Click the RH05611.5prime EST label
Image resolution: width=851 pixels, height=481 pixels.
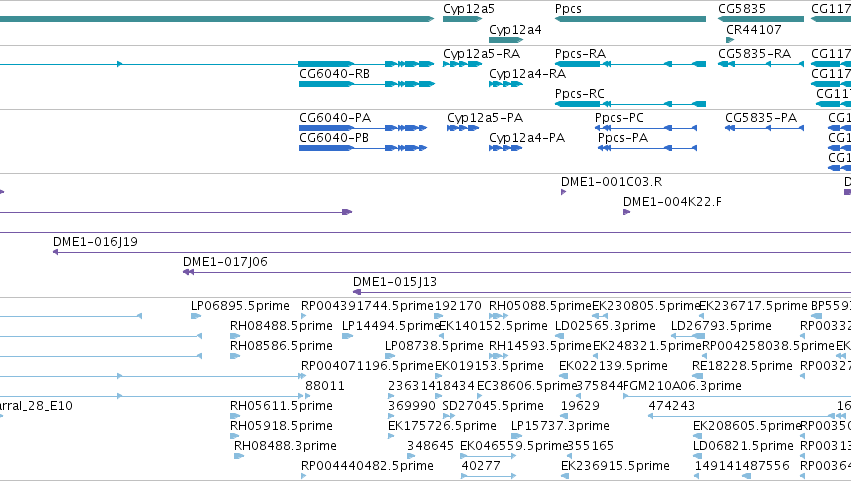pyautogui.click(x=281, y=406)
